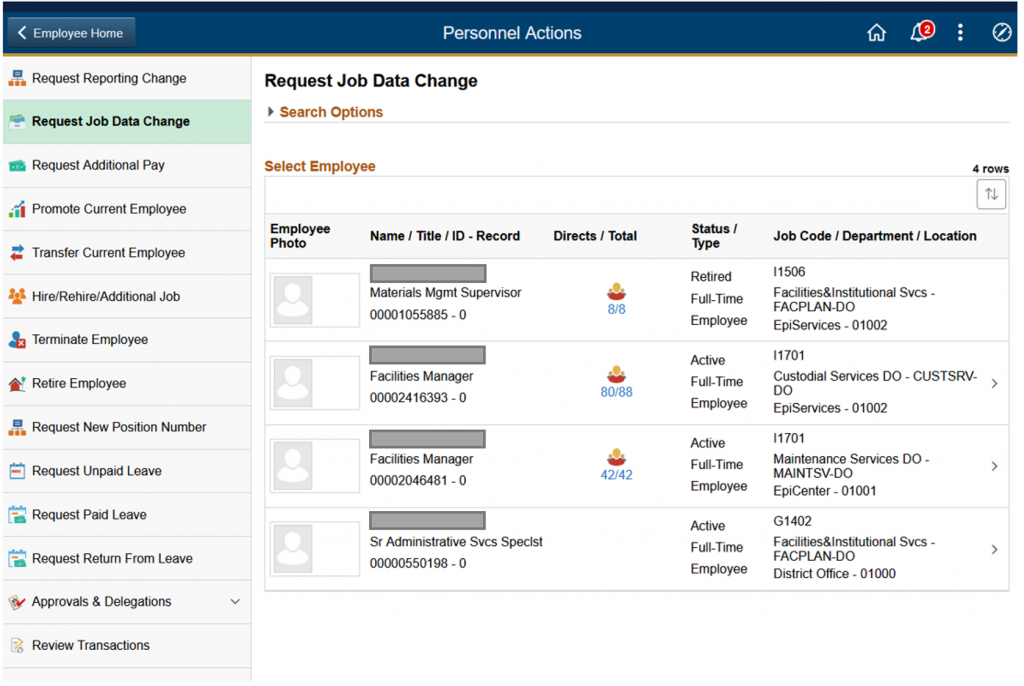Viewport: 1024px width, 686px height.
Task: Click EpiCenter - 01001 location
Action: pos(825,491)
